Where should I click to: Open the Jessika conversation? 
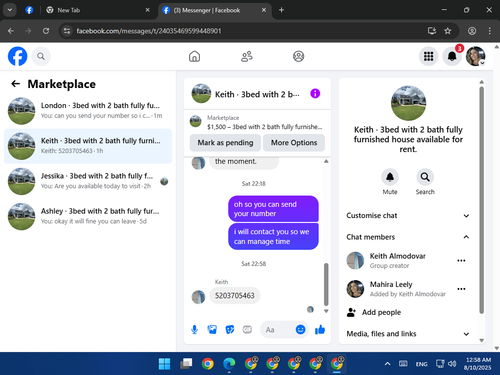click(x=88, y=181)
